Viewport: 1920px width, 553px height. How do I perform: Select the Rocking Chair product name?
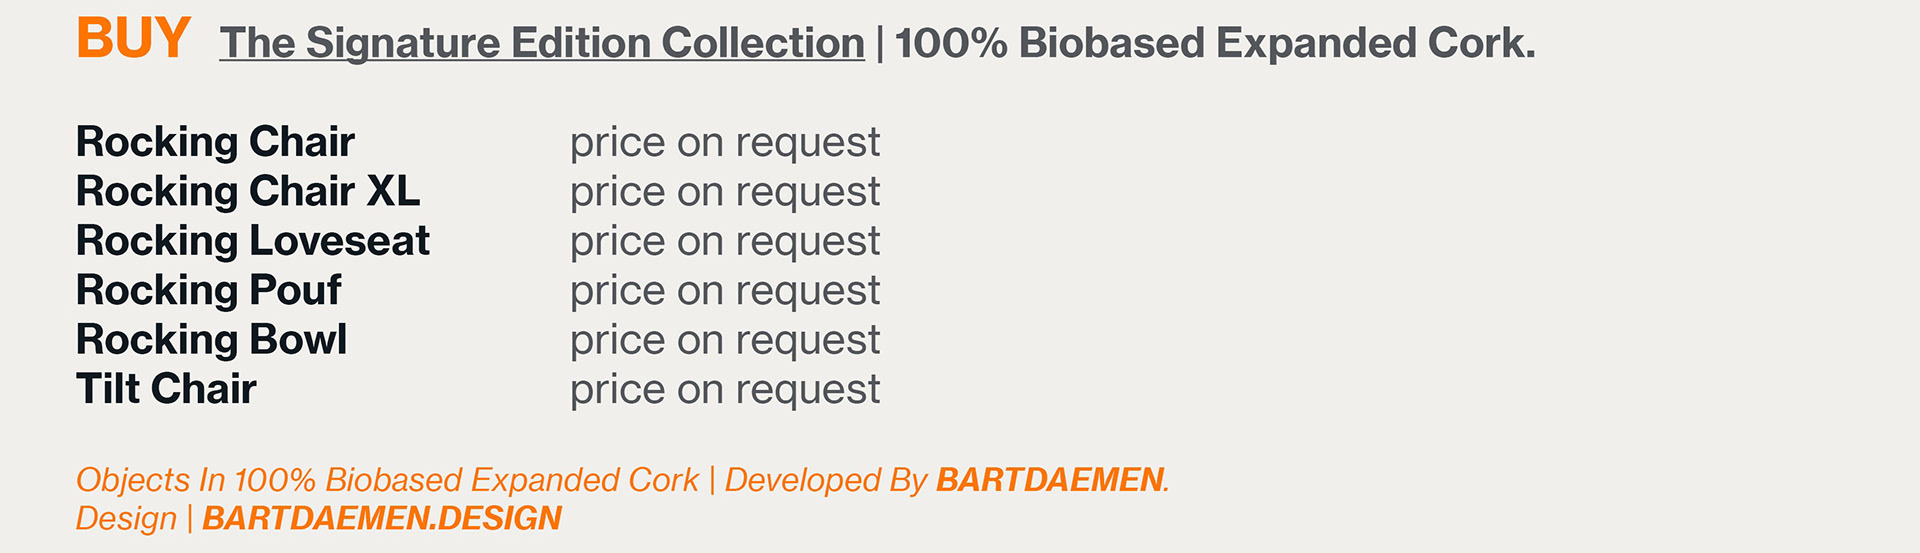coord(215,142)
